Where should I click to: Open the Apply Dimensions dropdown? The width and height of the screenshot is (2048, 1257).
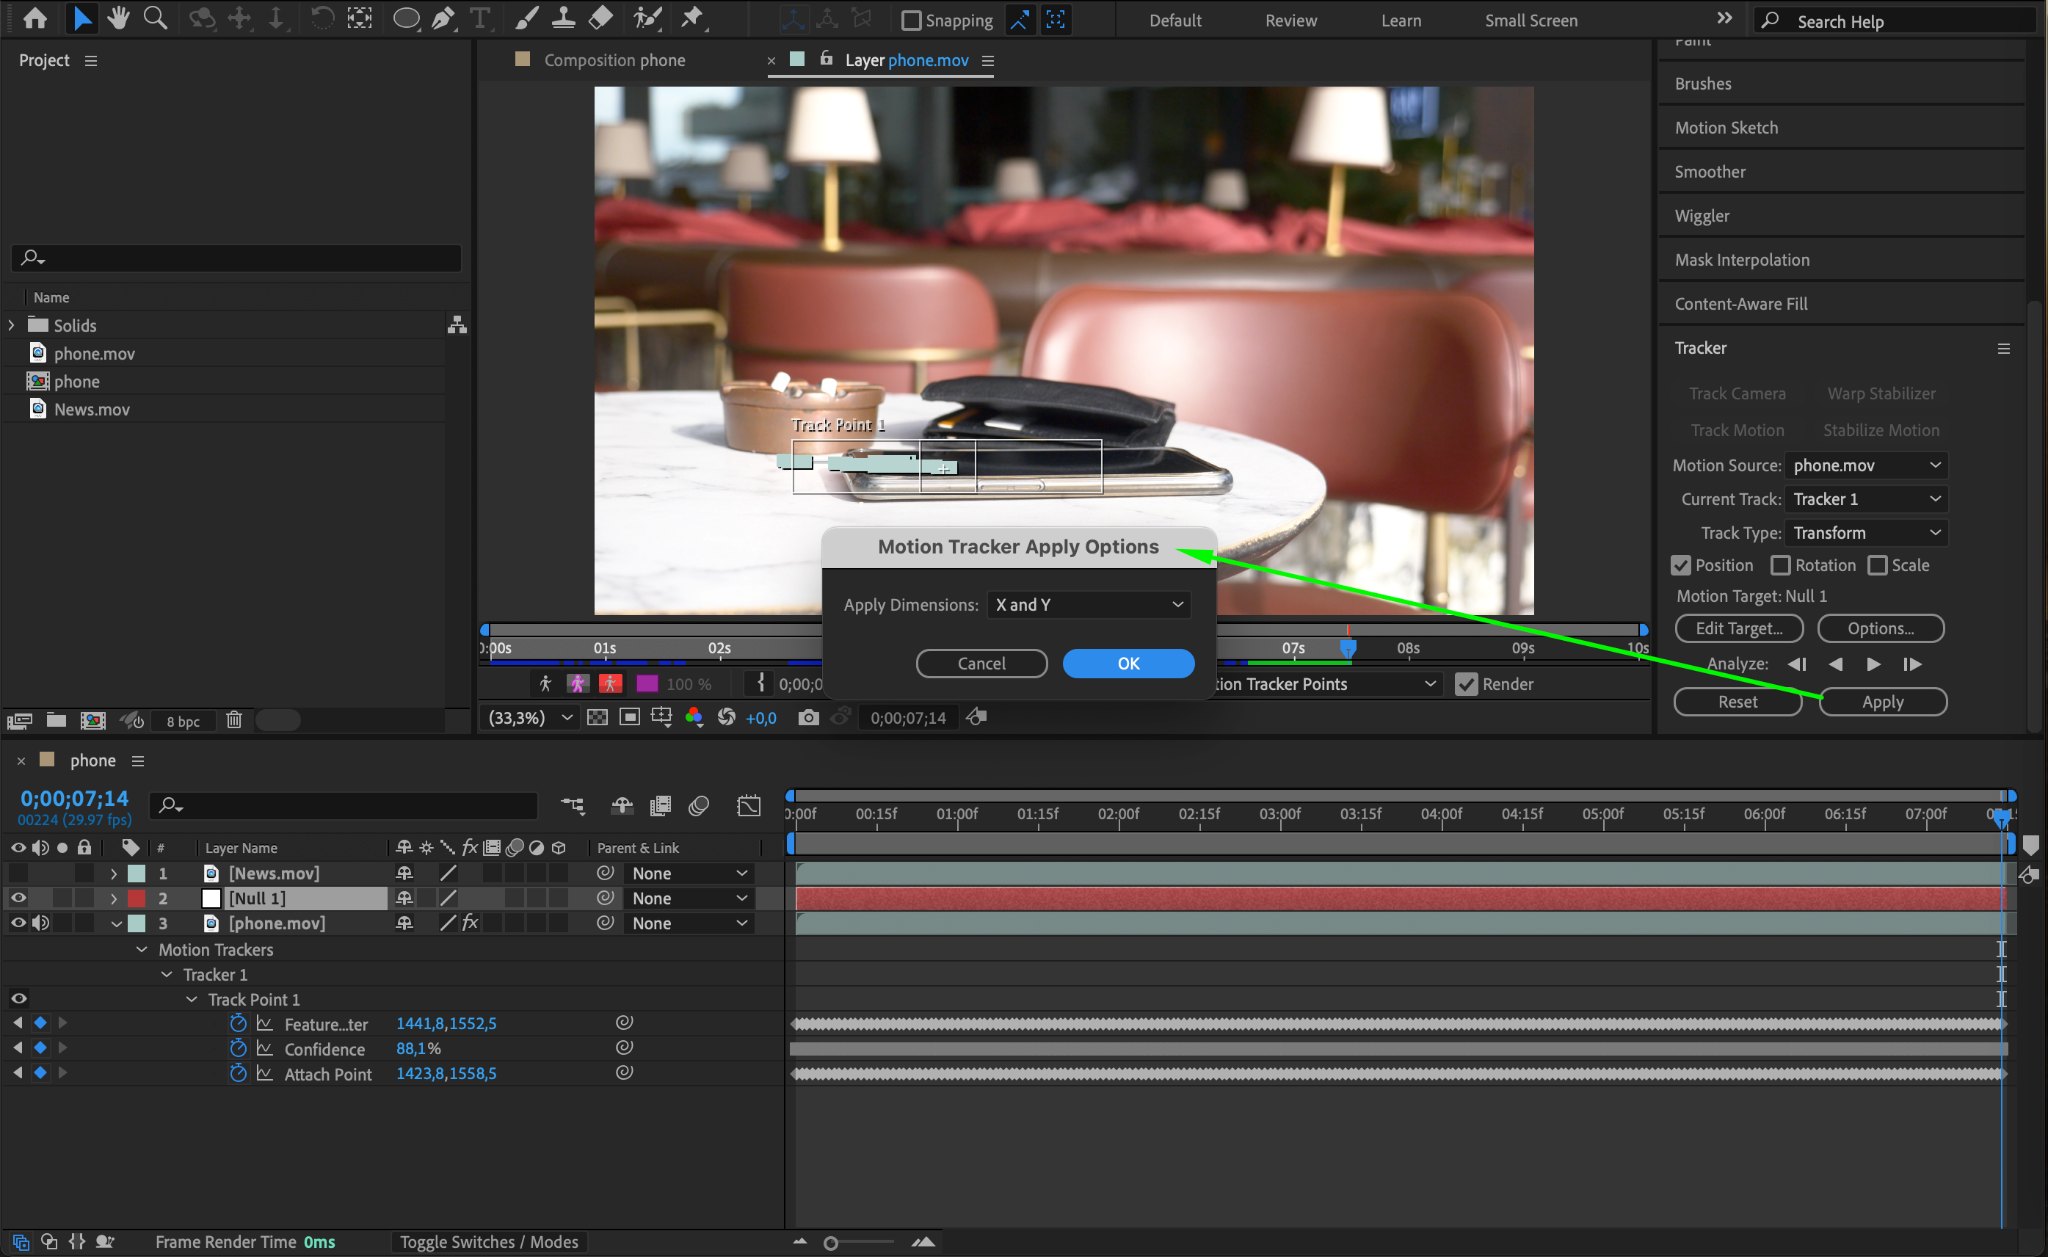coord(1089,605)
